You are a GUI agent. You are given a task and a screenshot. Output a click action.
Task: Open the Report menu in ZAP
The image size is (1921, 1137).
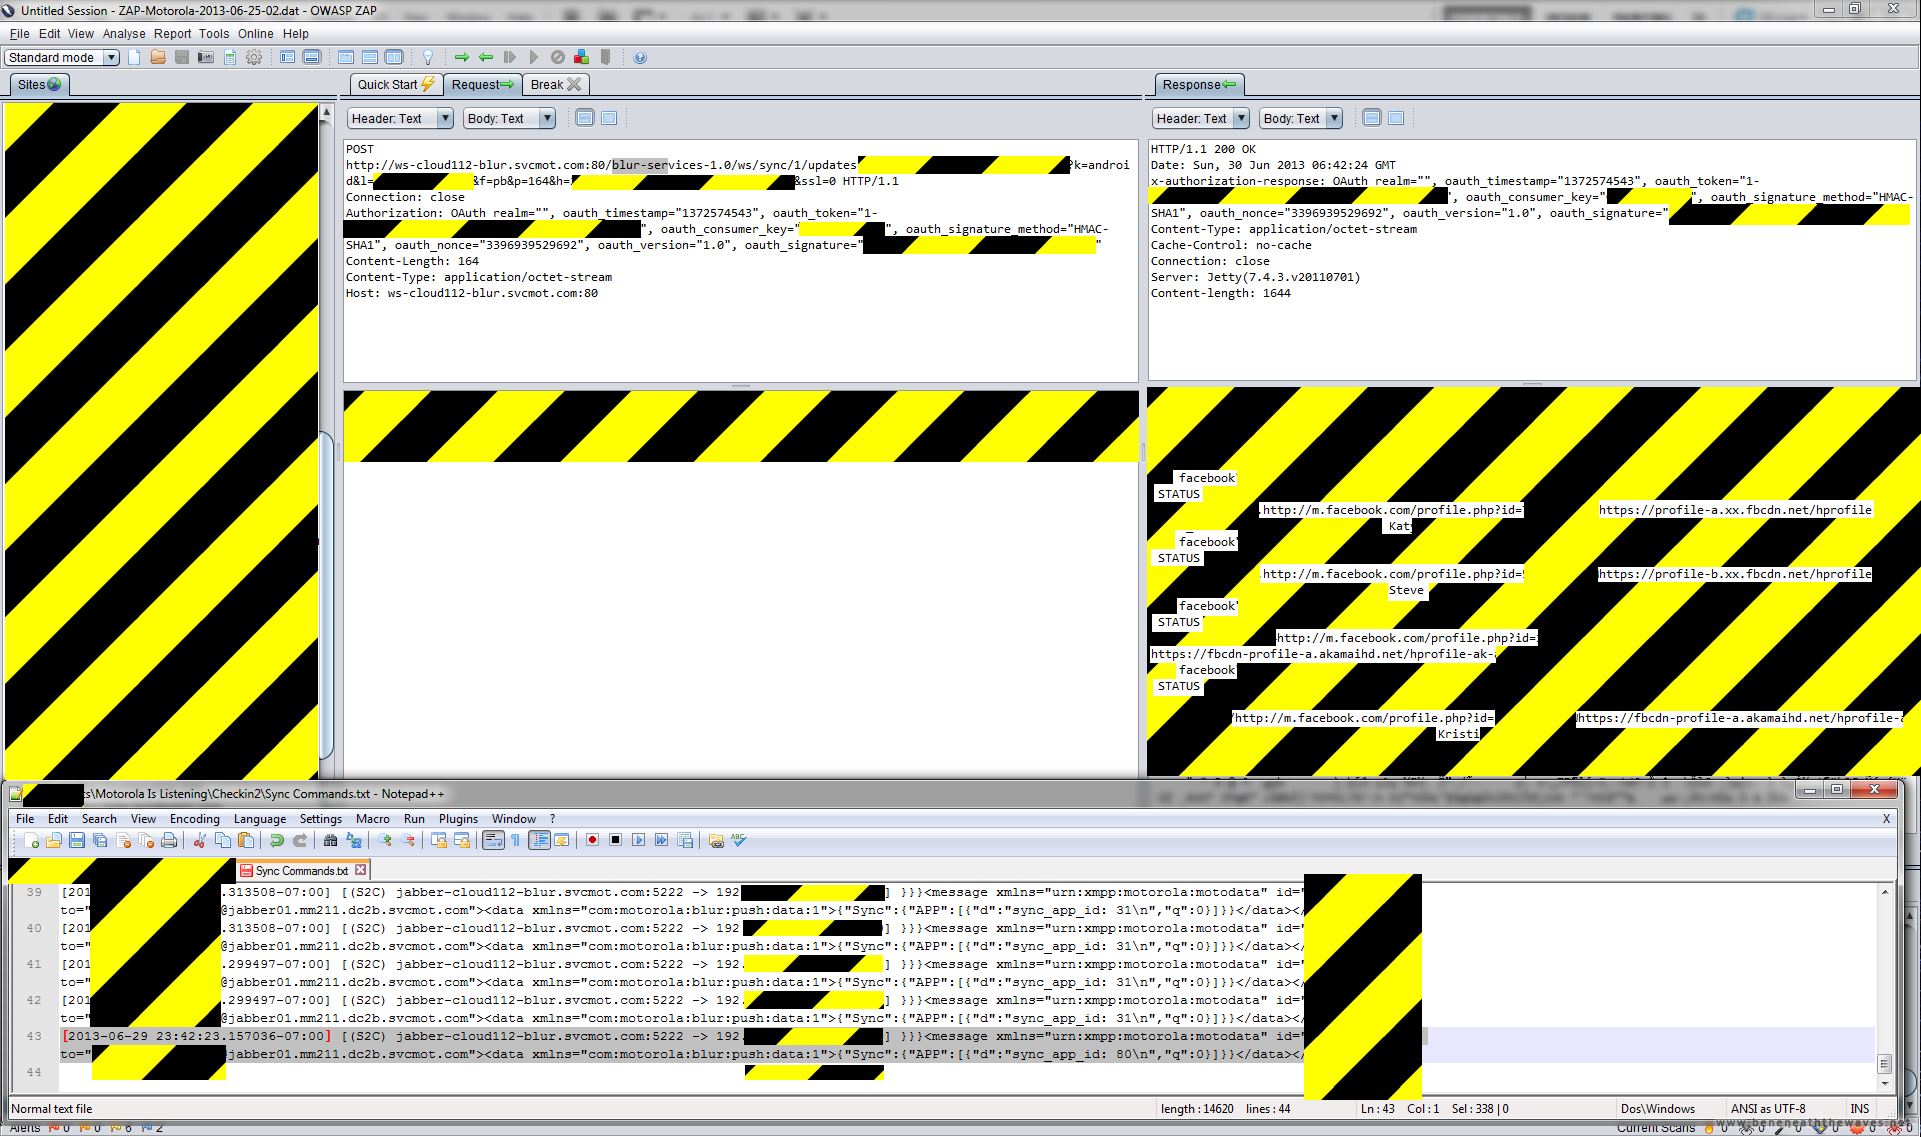(172, 33)
